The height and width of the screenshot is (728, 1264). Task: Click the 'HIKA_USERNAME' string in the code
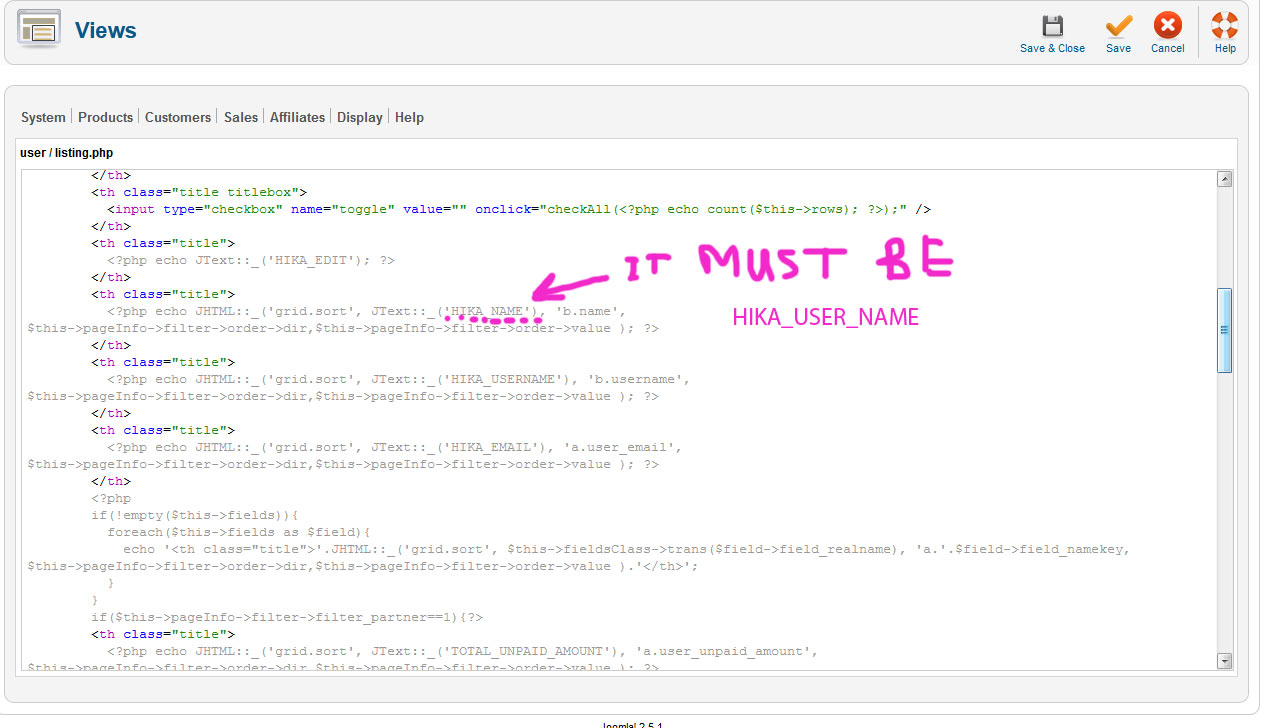pos(503,379)
